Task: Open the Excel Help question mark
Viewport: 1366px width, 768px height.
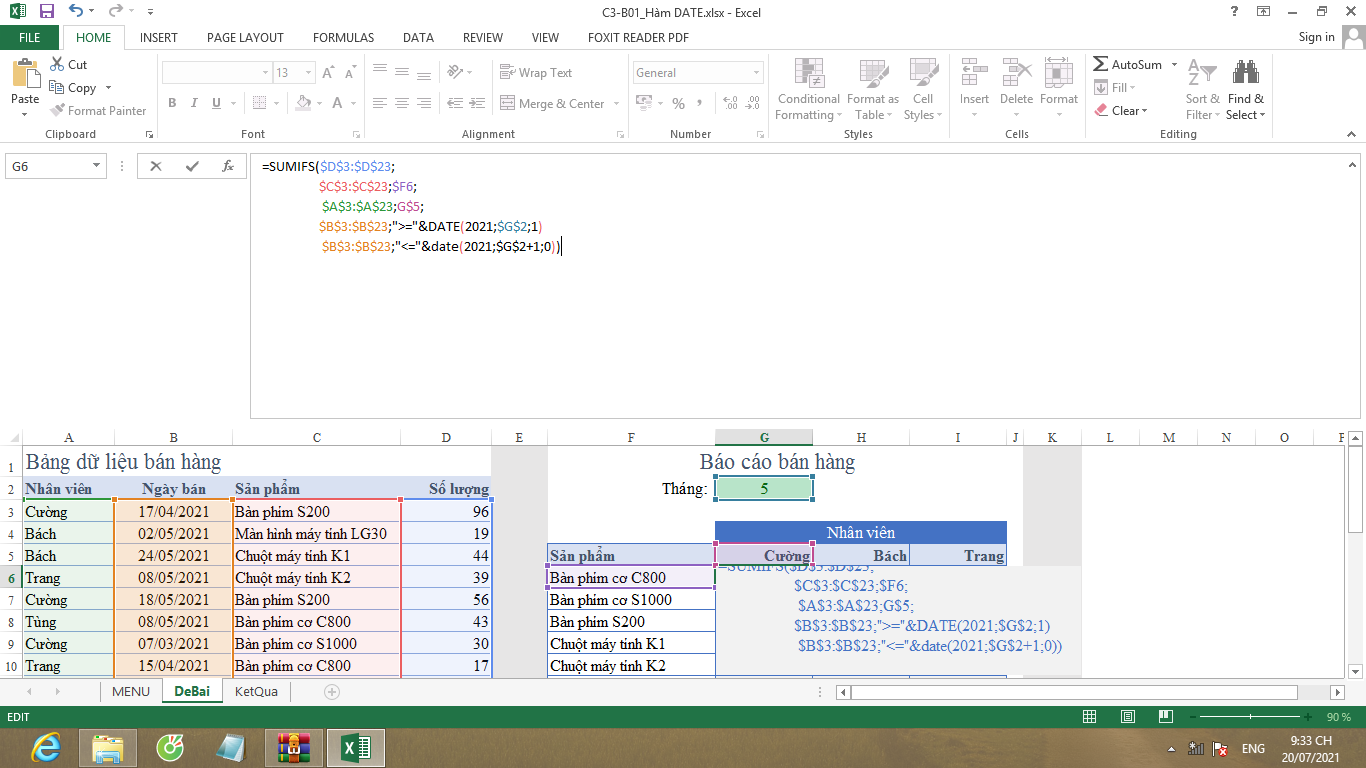Action: 1234,11
